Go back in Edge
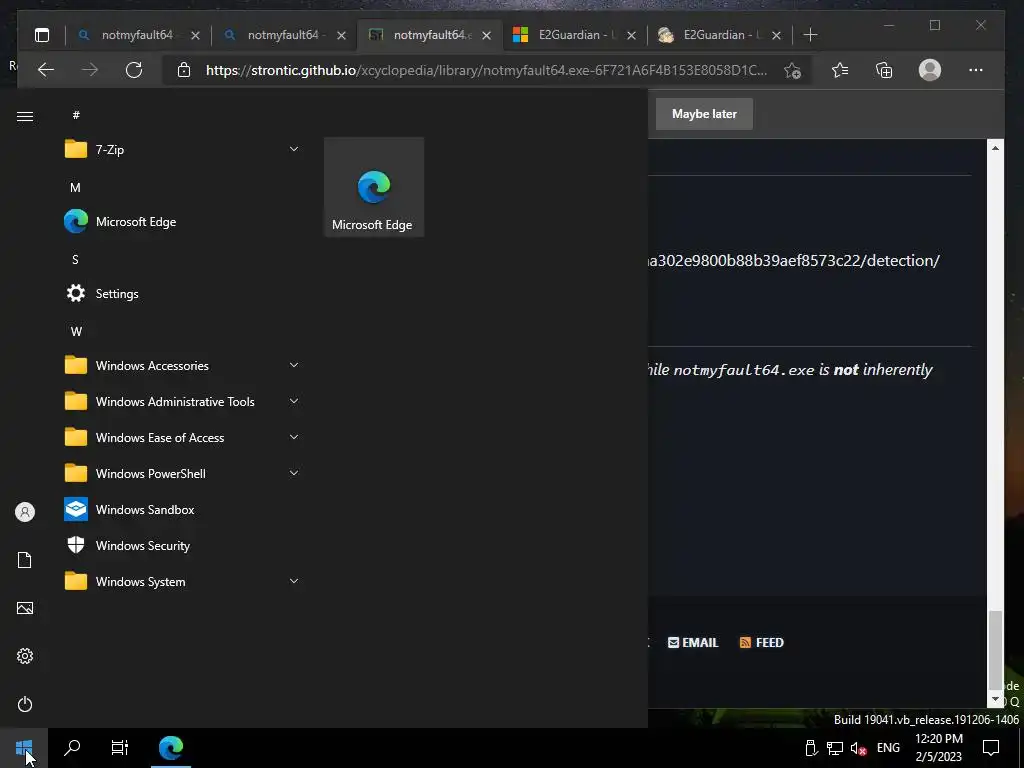1024x768 pixels. pyautogui.click(x=46, y=70)
